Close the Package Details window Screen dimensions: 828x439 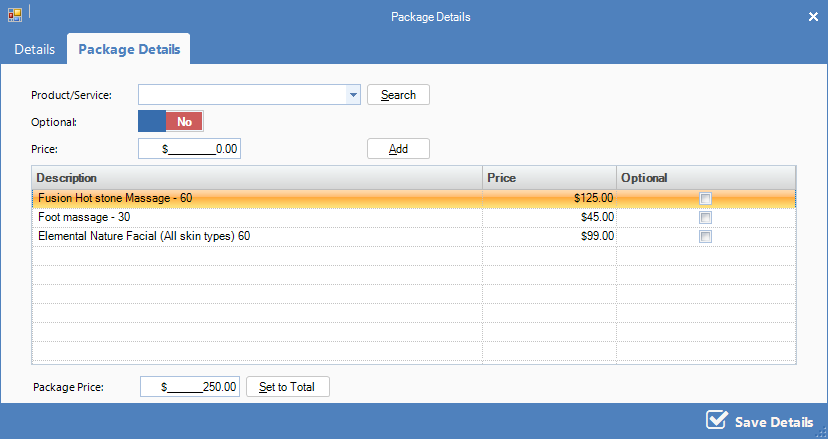click(x=812, y=16)
